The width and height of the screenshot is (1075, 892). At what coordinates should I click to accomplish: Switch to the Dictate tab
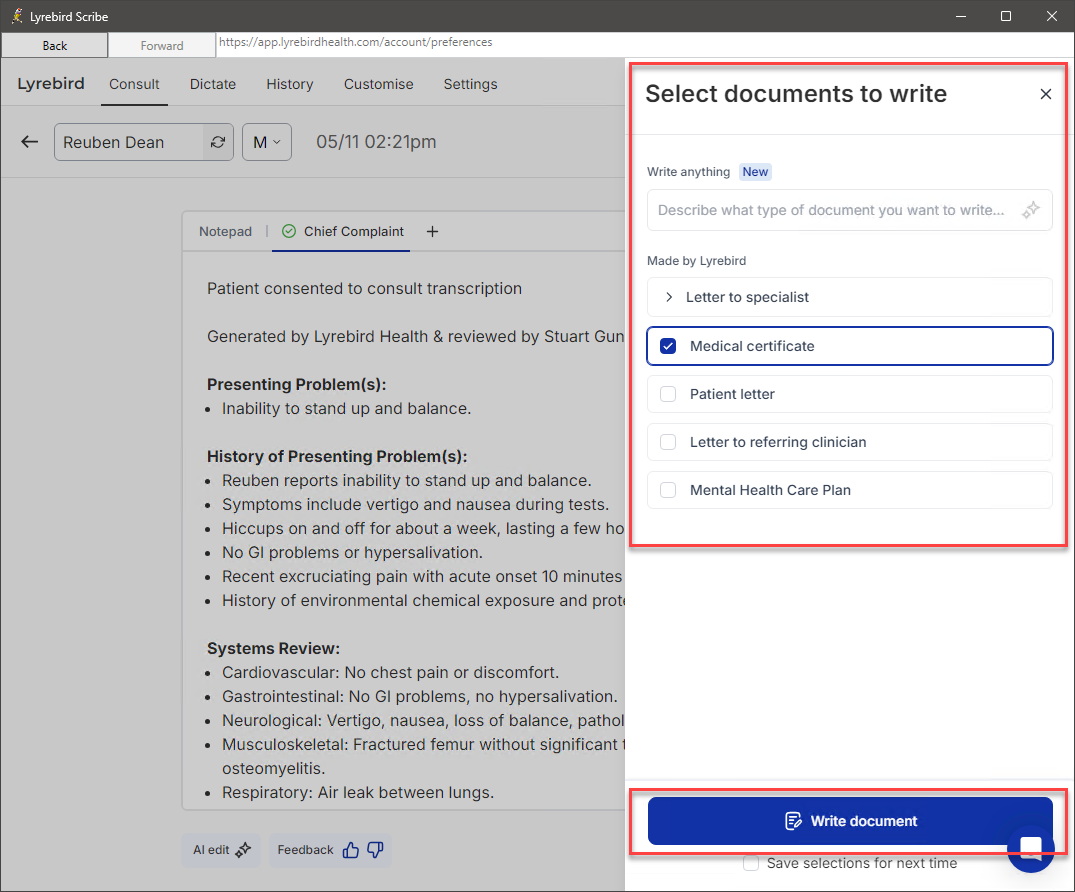[213, 84]
